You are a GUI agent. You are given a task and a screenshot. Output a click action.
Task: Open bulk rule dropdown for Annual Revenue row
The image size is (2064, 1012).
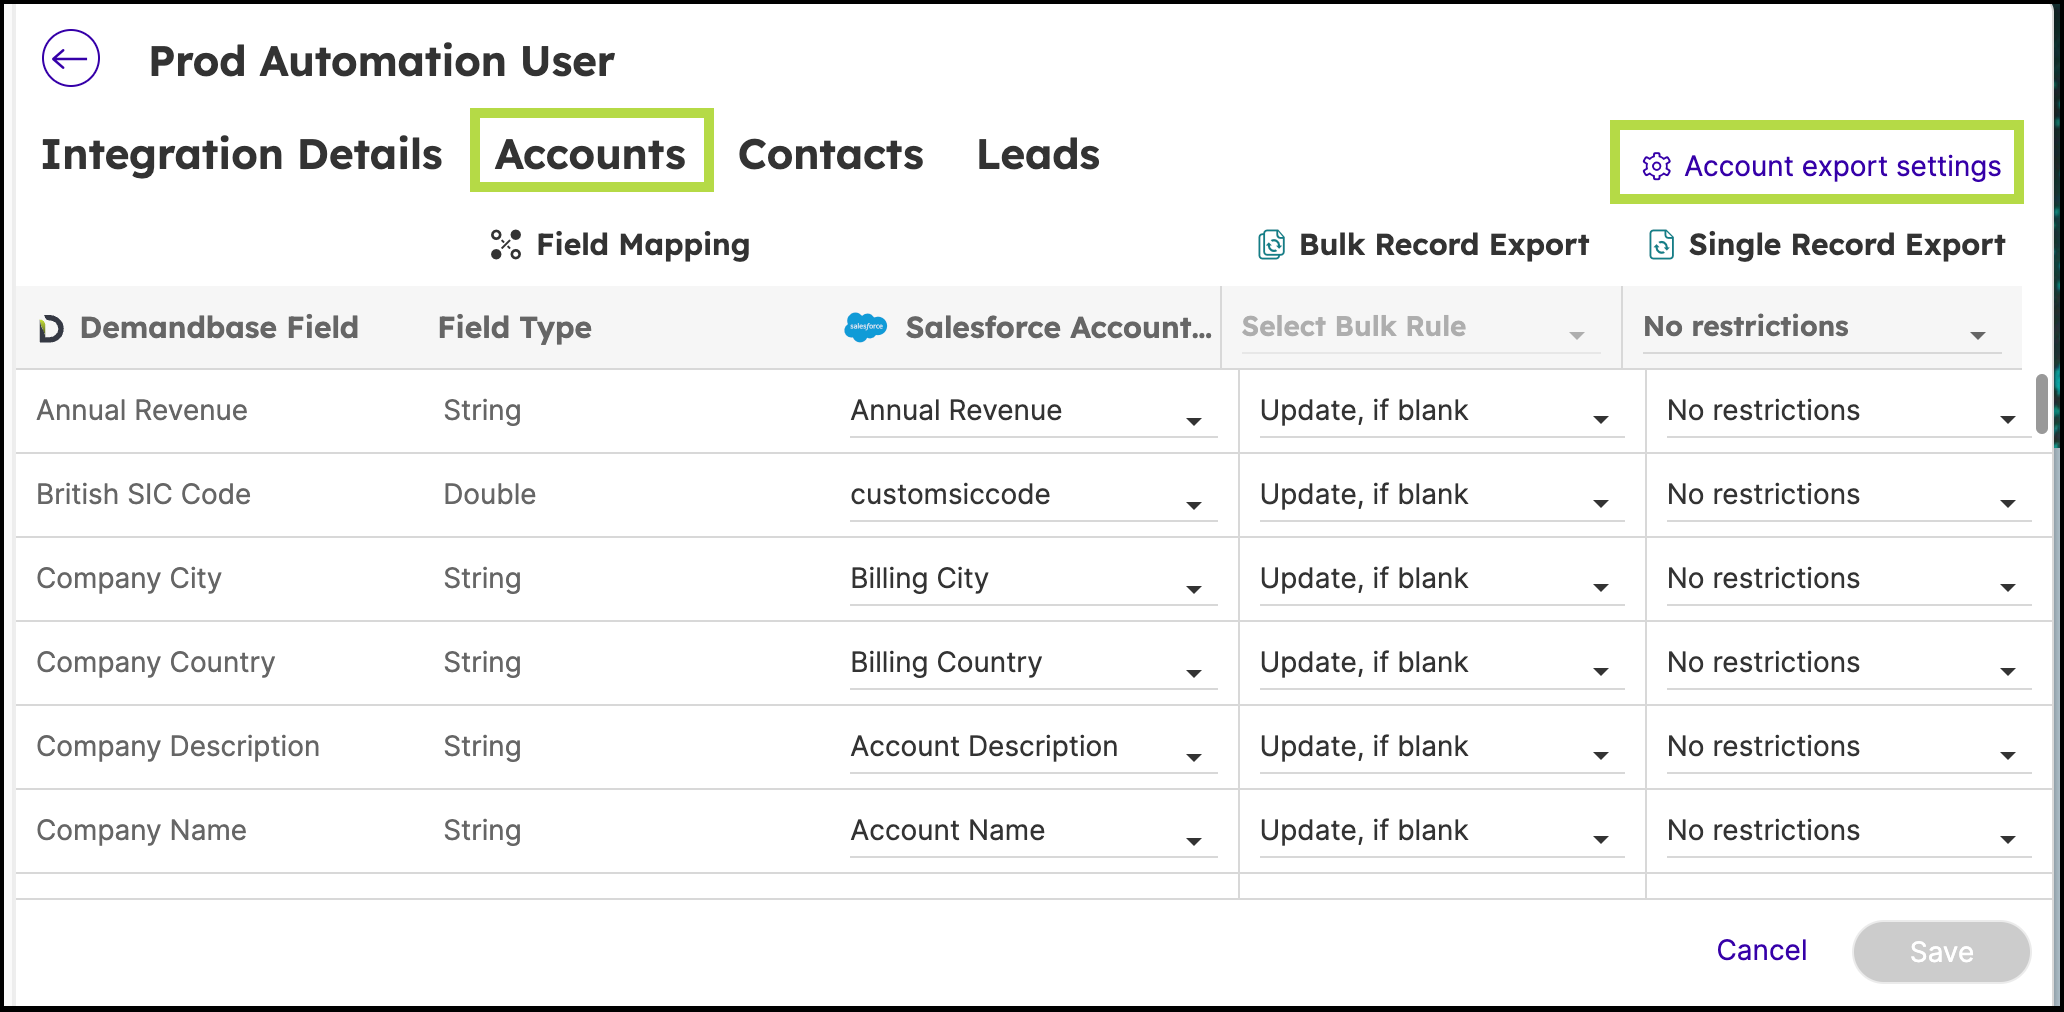(1441, 412)
